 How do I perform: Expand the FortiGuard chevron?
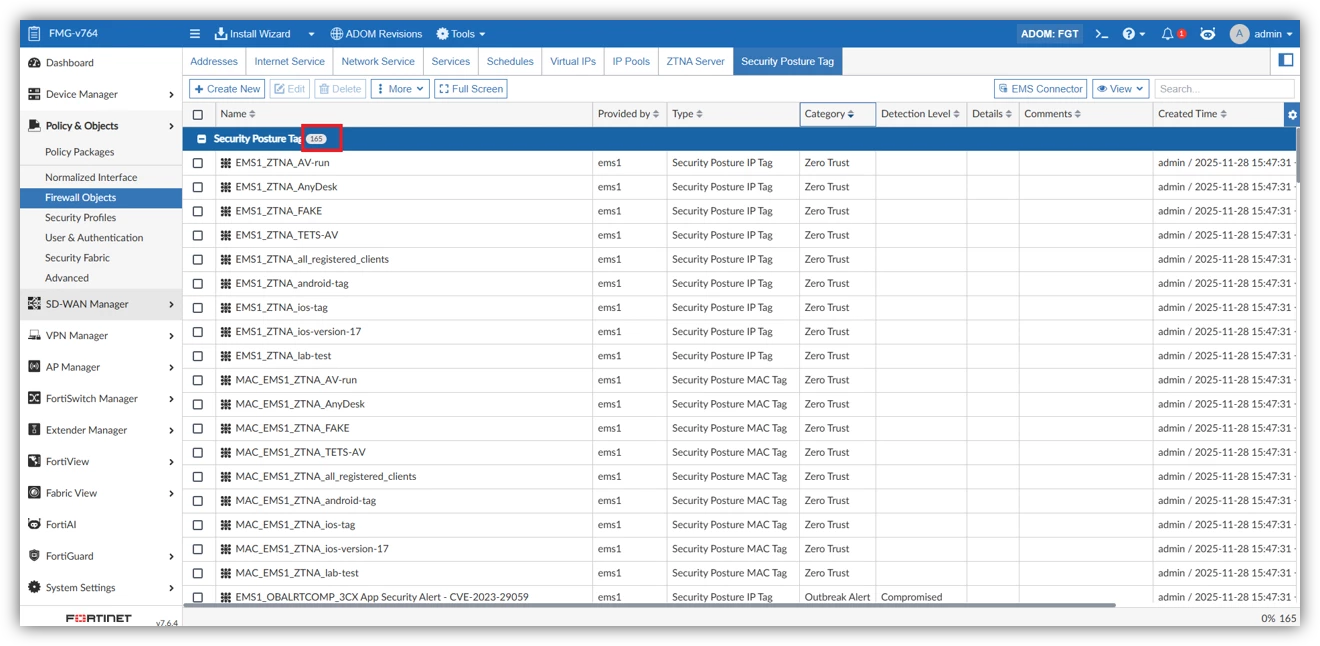171,557
